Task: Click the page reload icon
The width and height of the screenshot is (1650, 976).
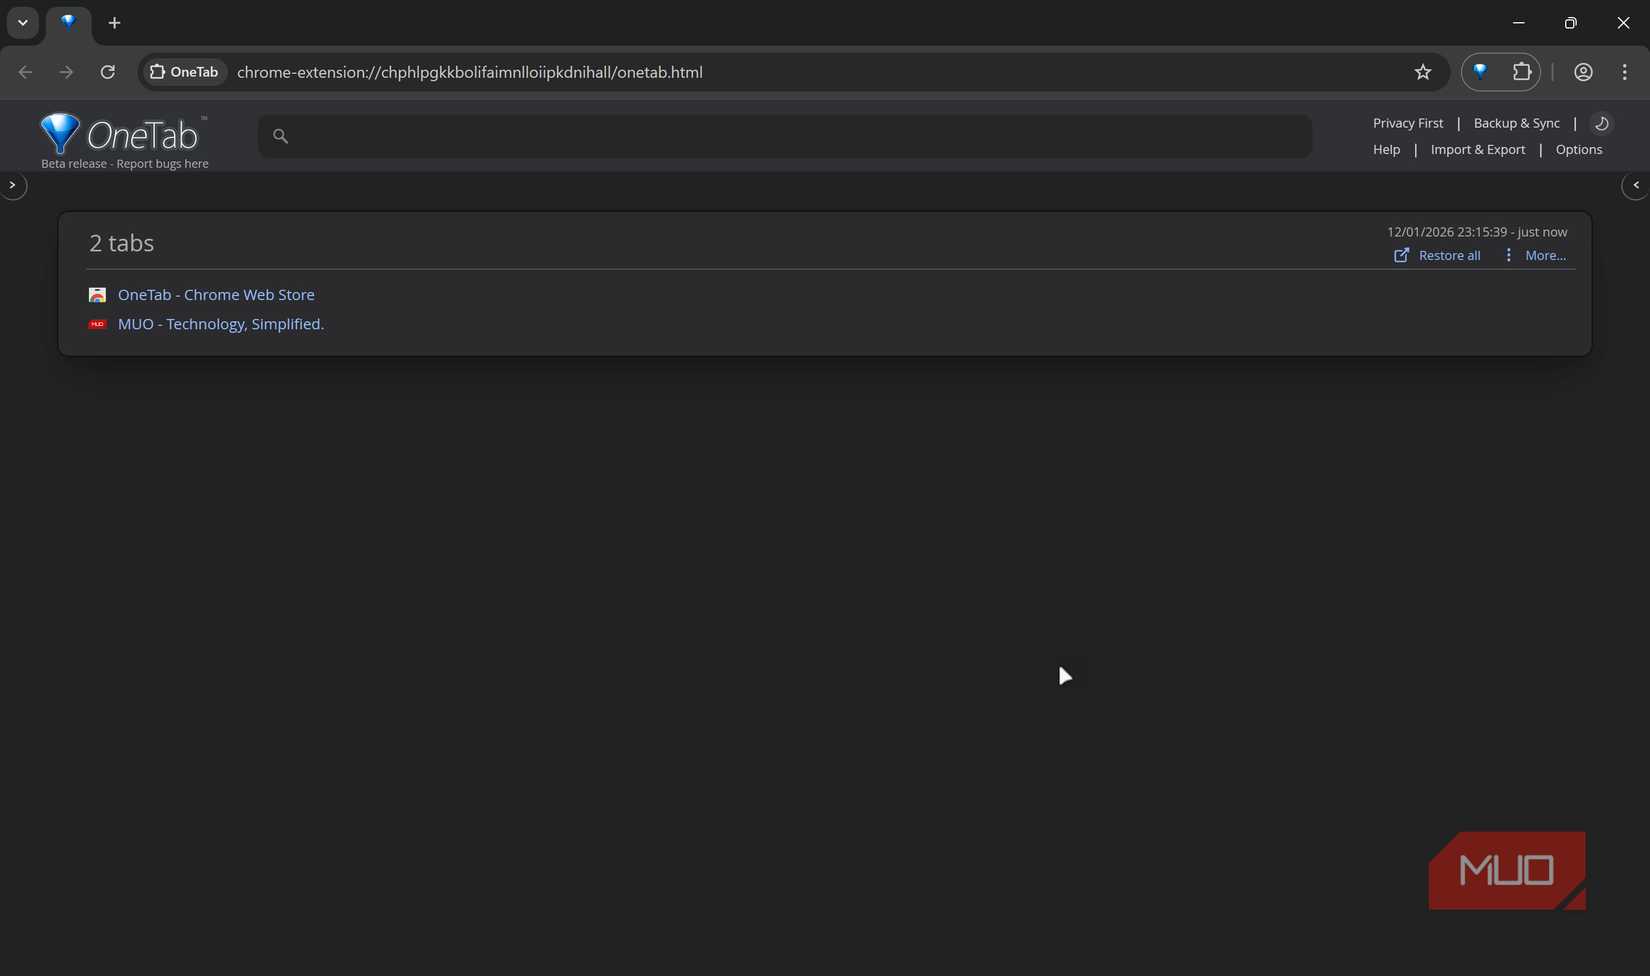Action: (x=107, y=72)
